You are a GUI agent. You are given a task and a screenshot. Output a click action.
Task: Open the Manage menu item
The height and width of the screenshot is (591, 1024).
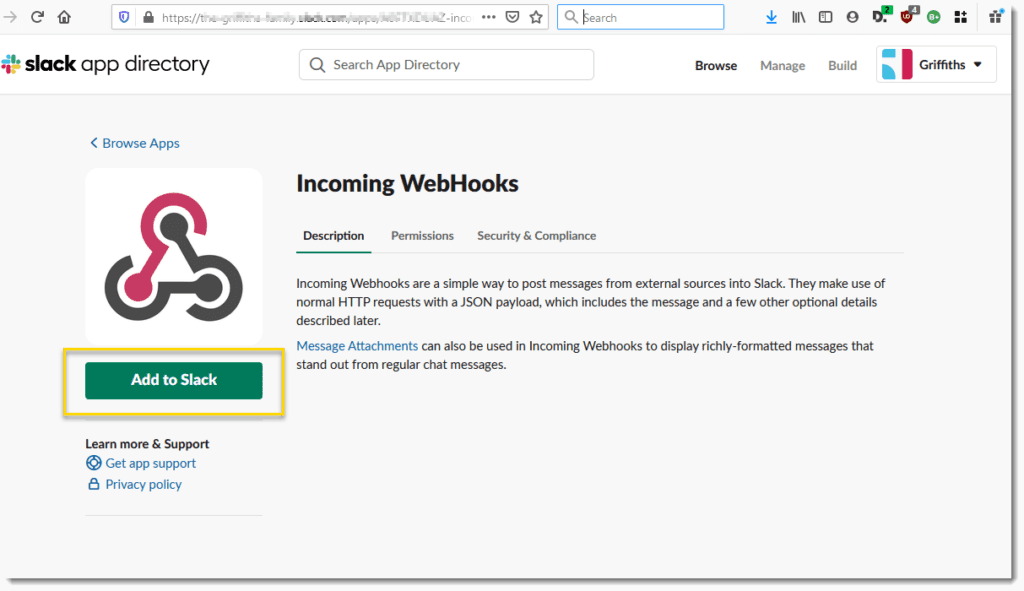click(x=782, y=65)
